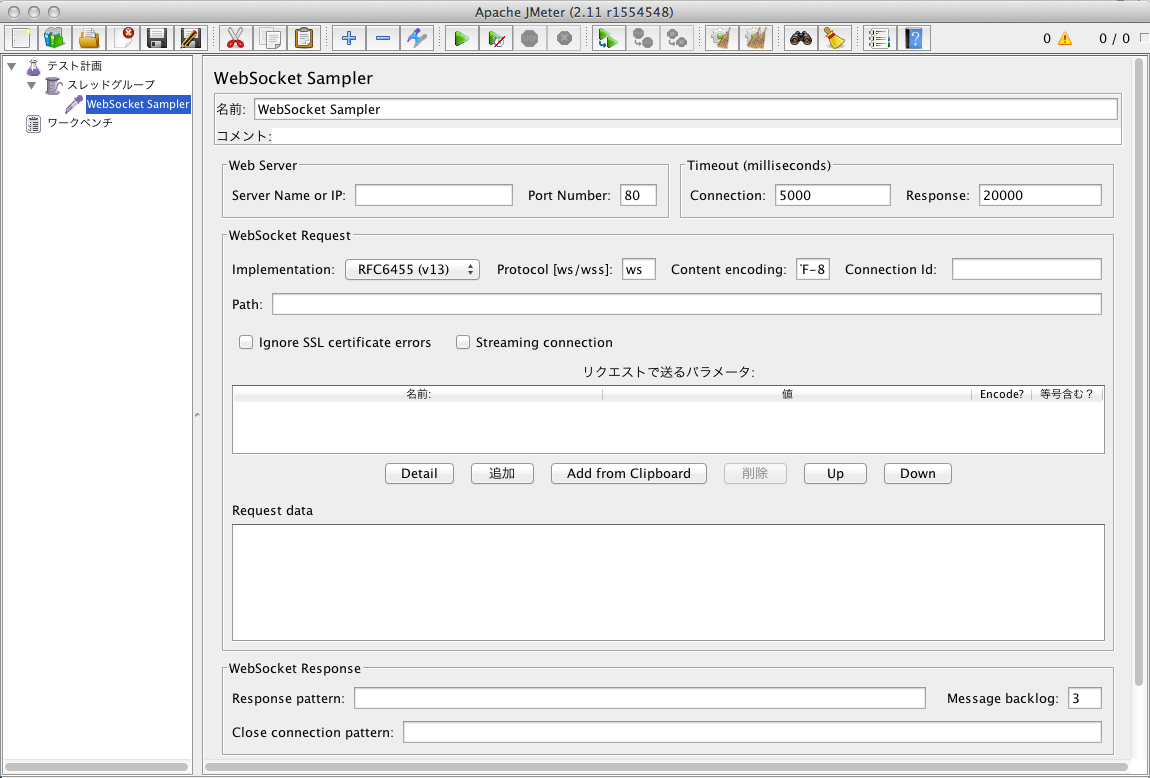Click the Search icon in the toolbar

tap(800, 38)
